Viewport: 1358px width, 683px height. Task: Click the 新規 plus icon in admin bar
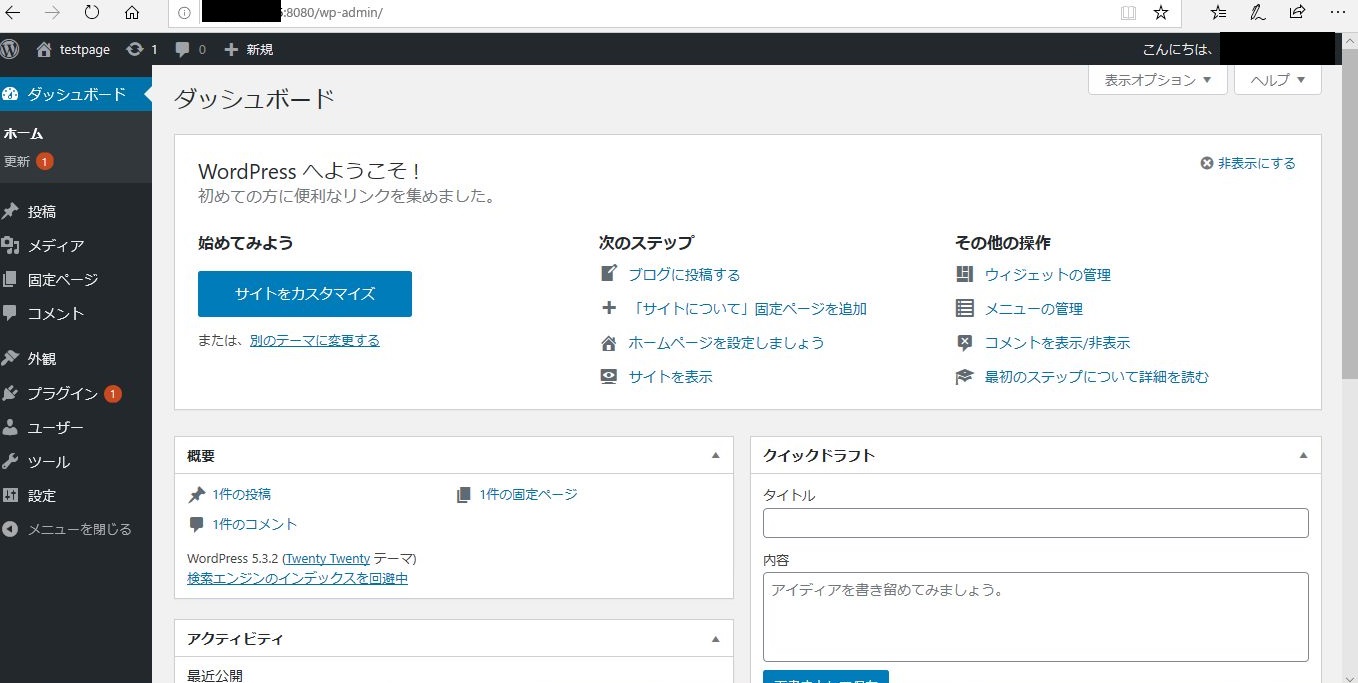coord(232,48)
